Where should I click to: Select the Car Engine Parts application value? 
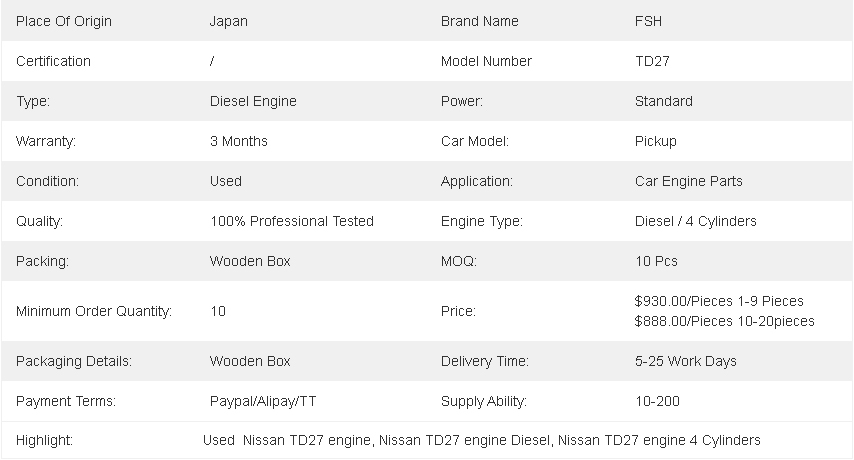coord(688,181)
